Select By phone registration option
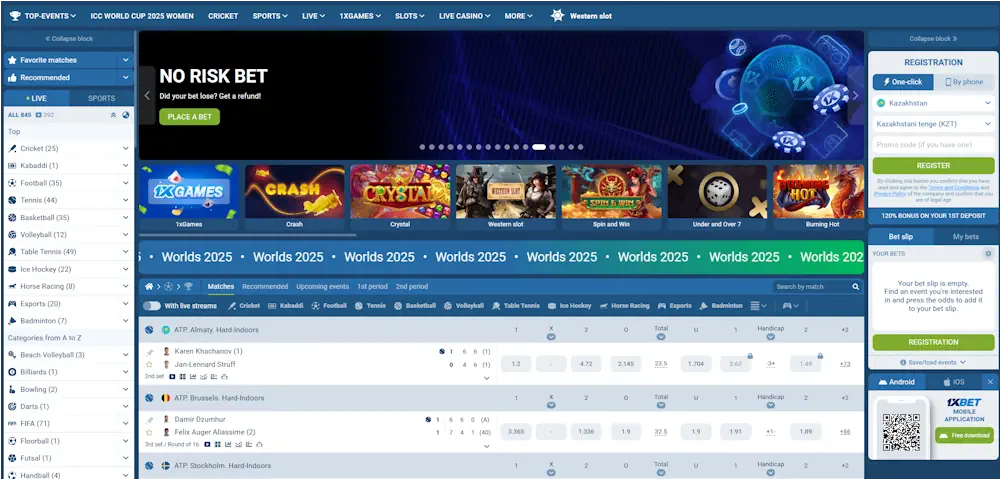Viewport: 1000px width, 479px height. click(964, 82)
